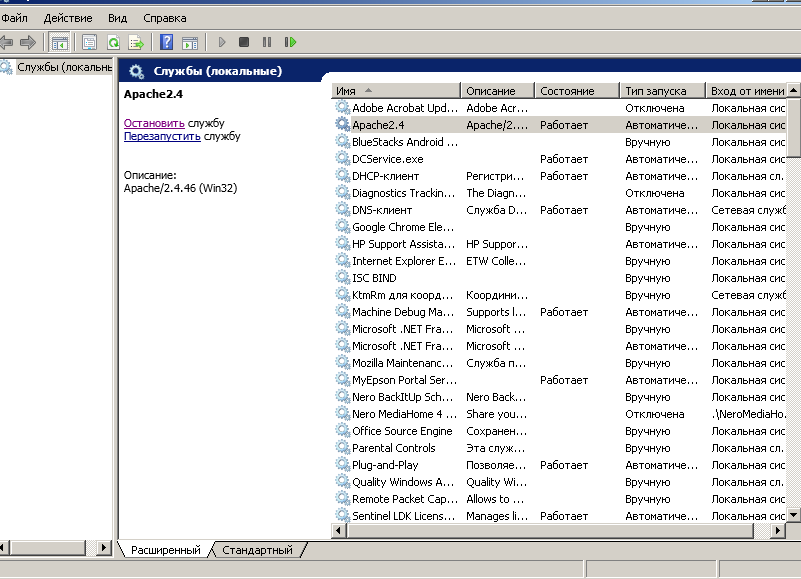The height and width of the screenshot is (579, 801).
Task: Open Properties via toolbar icon
Action: pyautogui.click(x=90, y=42)
